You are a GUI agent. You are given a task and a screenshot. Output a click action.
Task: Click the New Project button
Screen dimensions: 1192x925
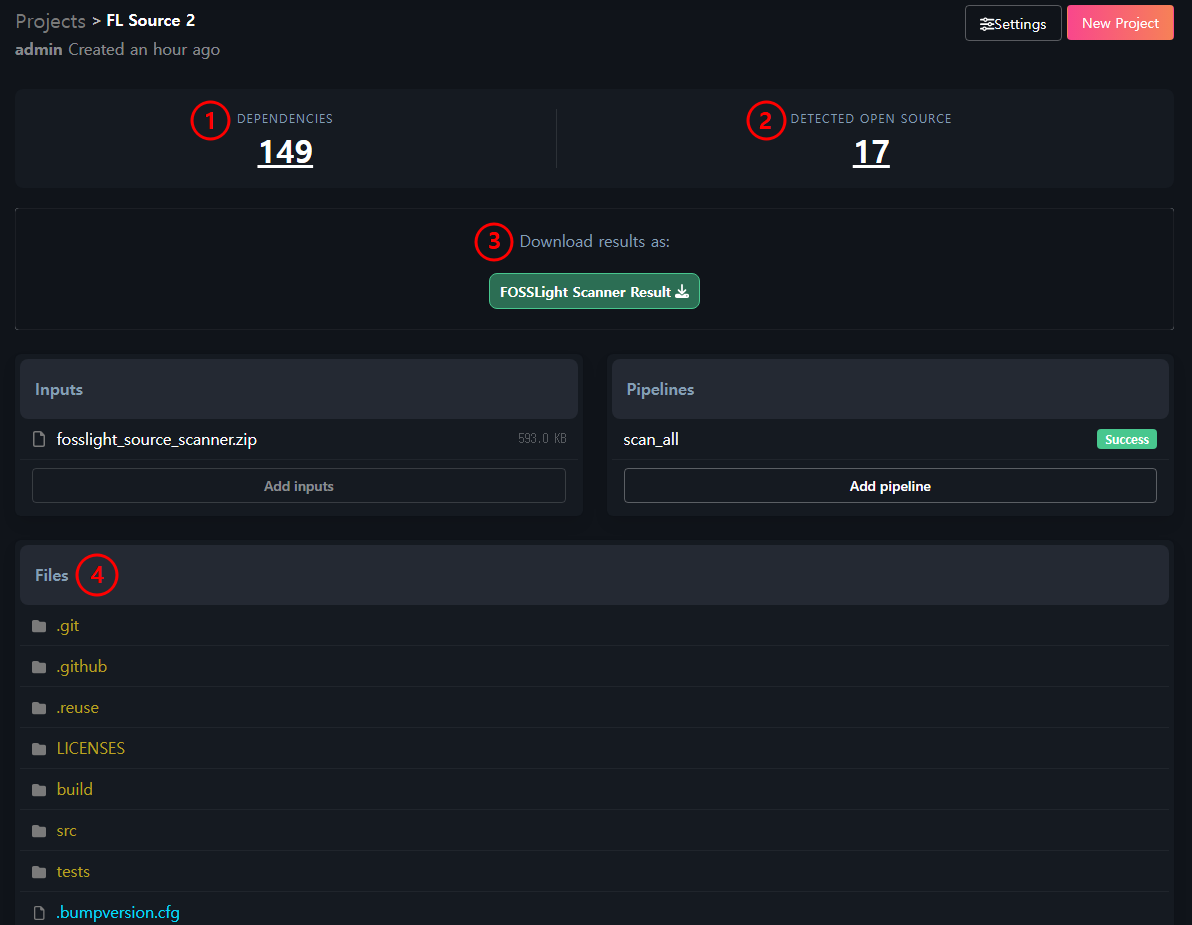[x=1120, y=23]
